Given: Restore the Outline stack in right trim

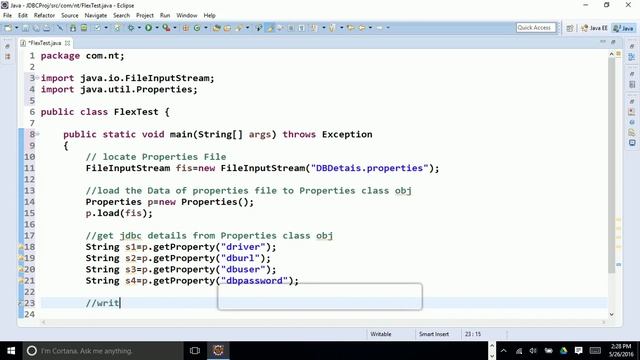Looking at the screenshot, I should pyautogui.click(x=632, y=46).
